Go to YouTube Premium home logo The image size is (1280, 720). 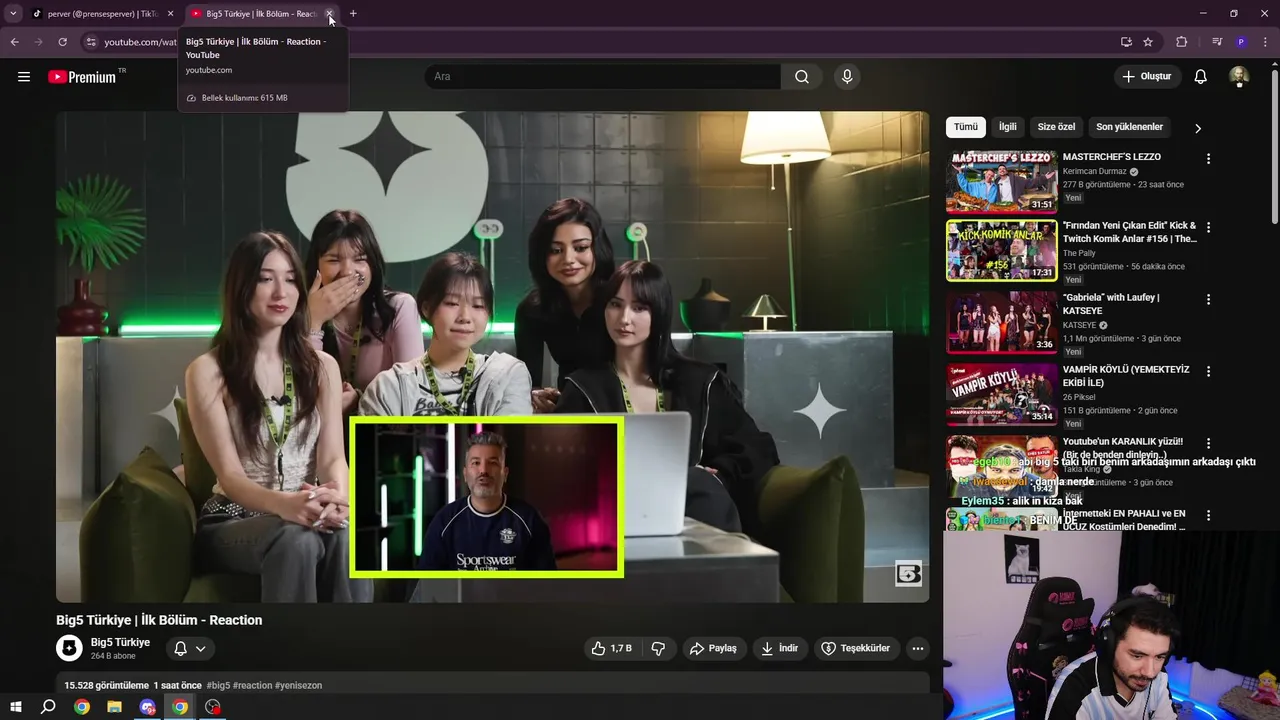(x=82, y=77)
